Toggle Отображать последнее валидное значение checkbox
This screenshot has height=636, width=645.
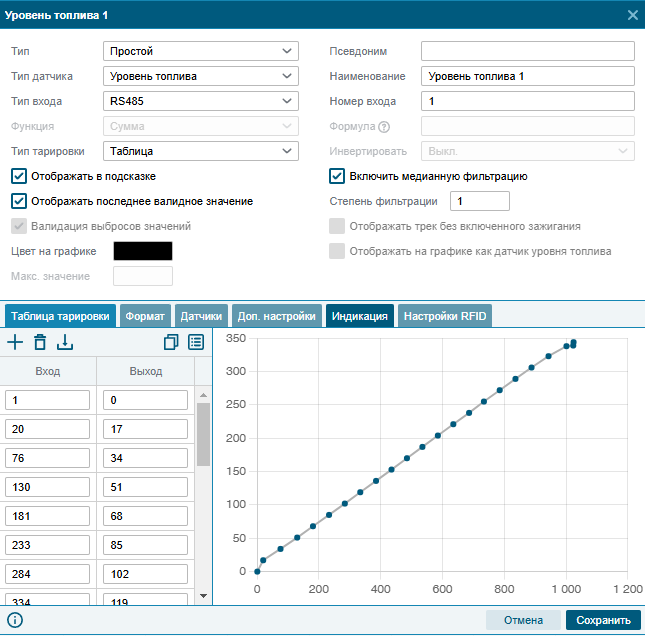coord(19,201)
